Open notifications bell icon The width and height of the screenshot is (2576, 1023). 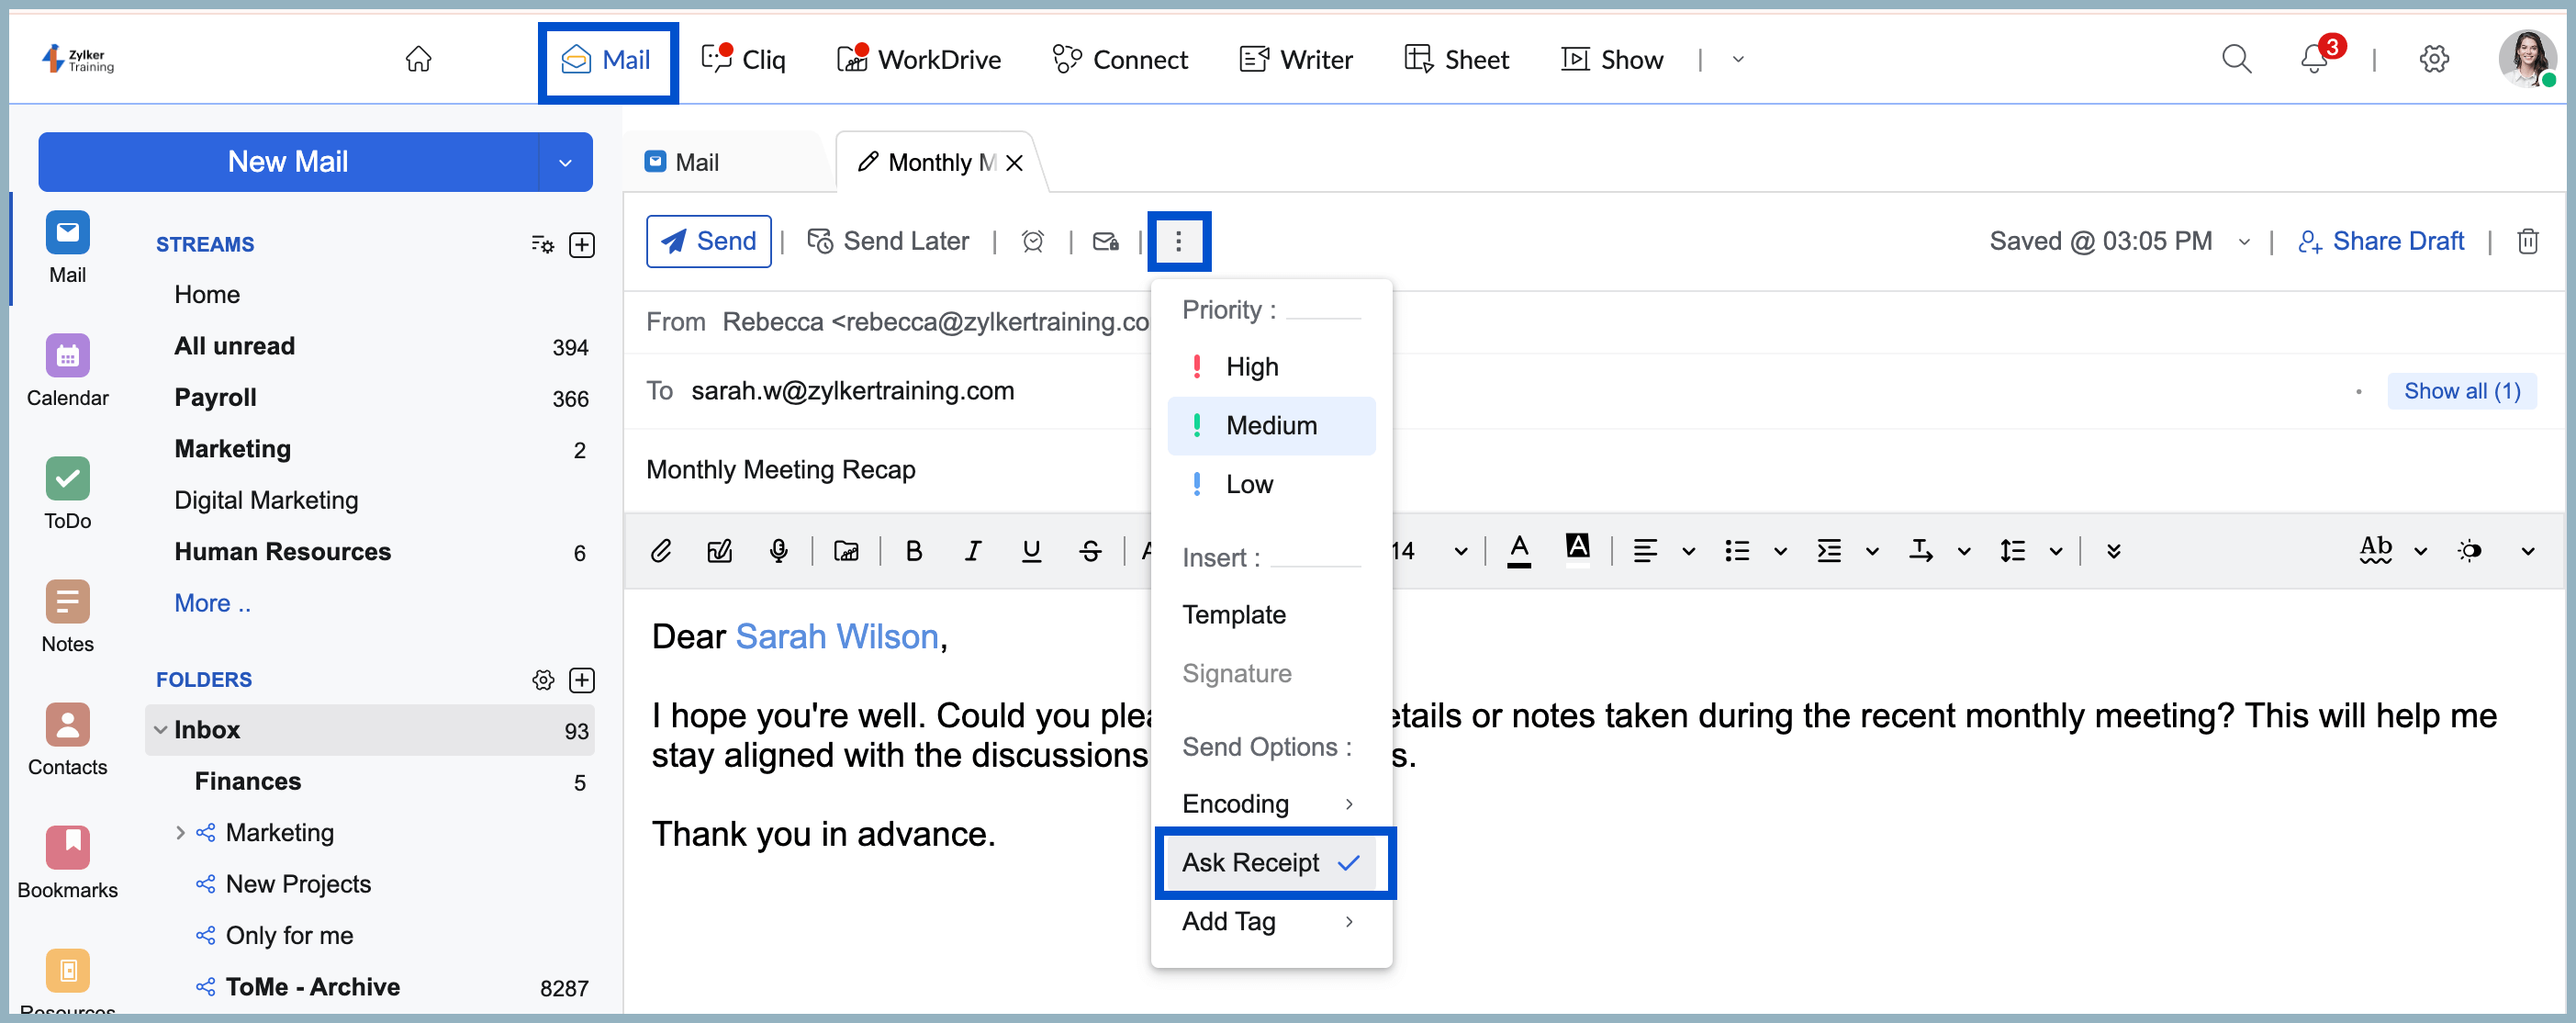2313,59
